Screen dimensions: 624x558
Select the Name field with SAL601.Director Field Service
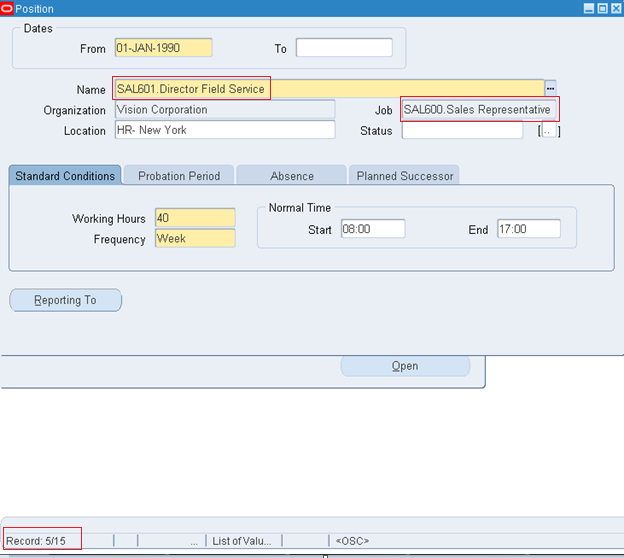(328, 89)
